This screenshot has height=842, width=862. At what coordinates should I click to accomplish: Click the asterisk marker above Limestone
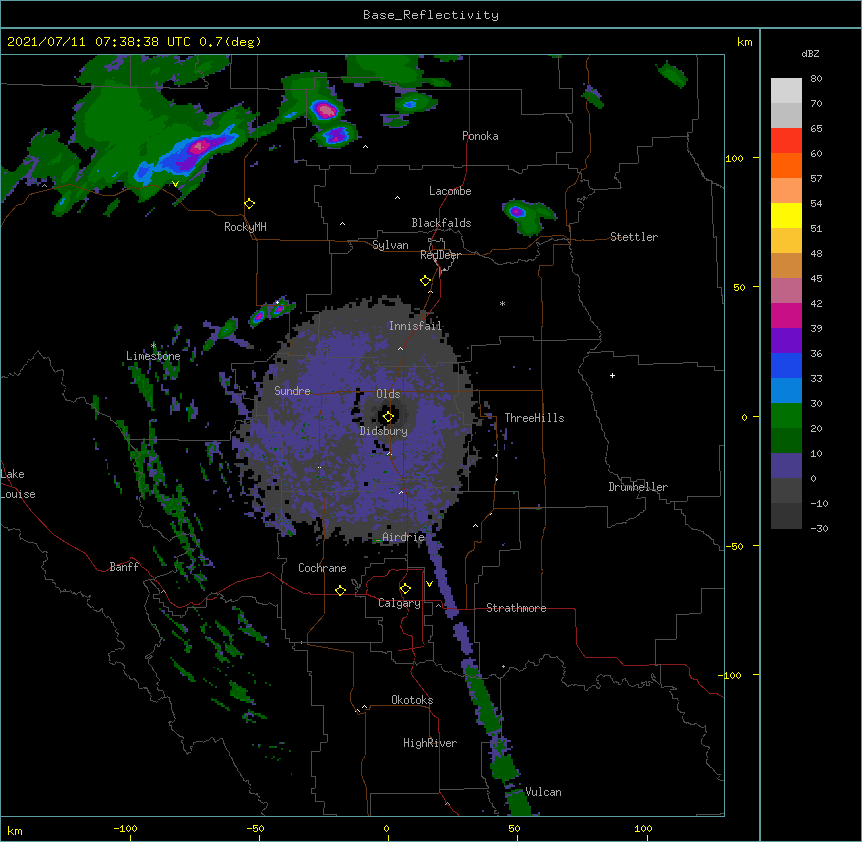[x=153, y=346]
